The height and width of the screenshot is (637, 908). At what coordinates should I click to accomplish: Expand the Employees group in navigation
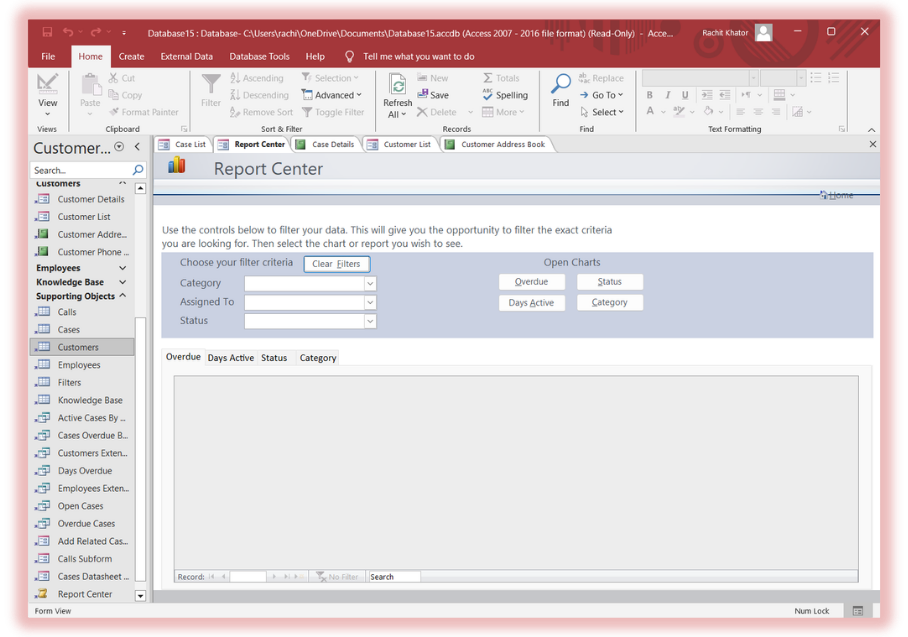tap(123, 268)
